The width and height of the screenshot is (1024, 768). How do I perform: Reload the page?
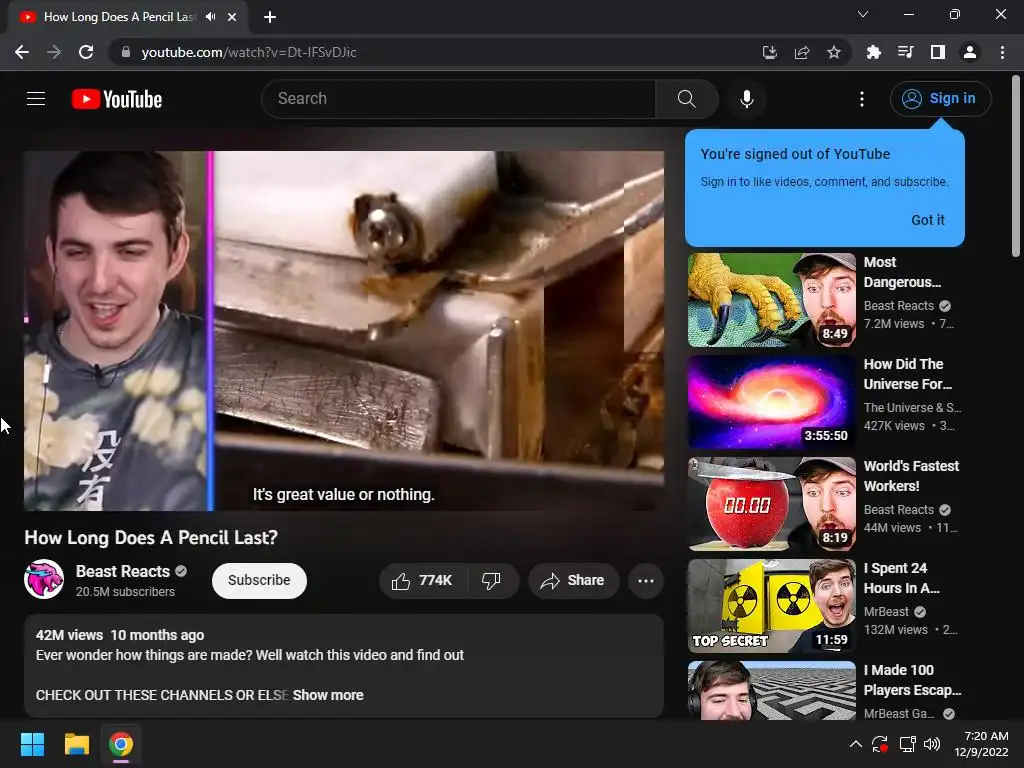(x=86, y=52)
